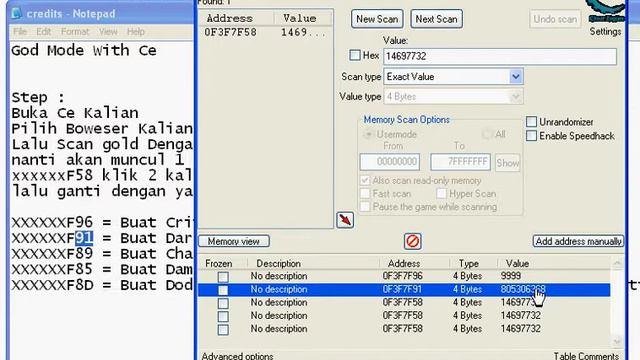
Task: Toggle Hyper Scan checkbox
Action: (x=441, y=193)
